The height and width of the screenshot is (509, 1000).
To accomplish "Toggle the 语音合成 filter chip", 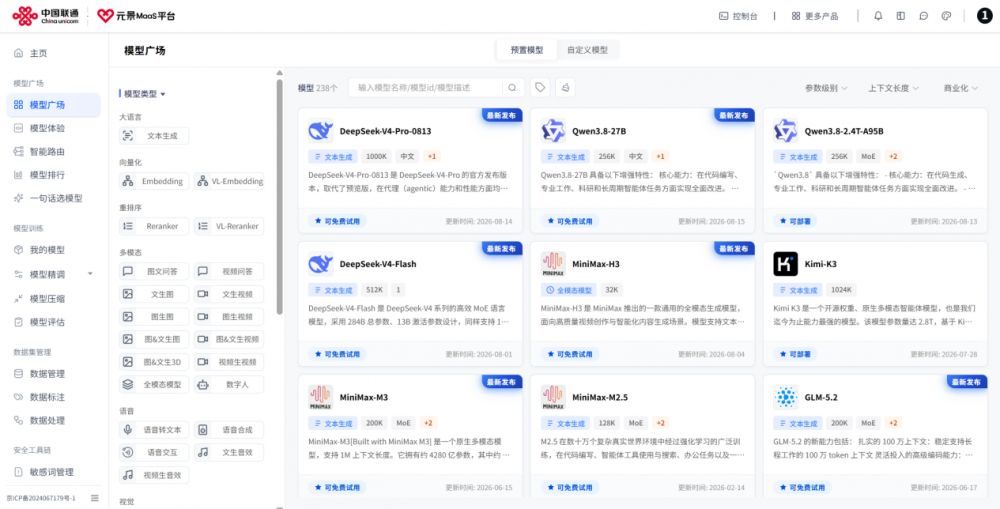I will coord(229,430).
